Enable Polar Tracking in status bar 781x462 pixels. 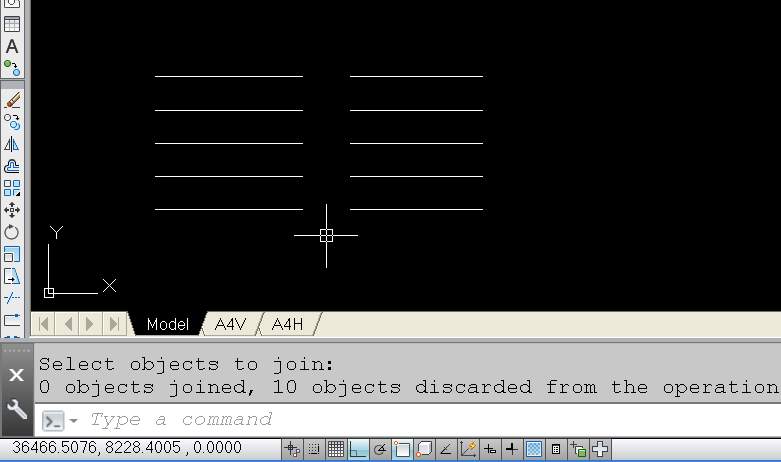pyautogui.click(x=380, y=450)
